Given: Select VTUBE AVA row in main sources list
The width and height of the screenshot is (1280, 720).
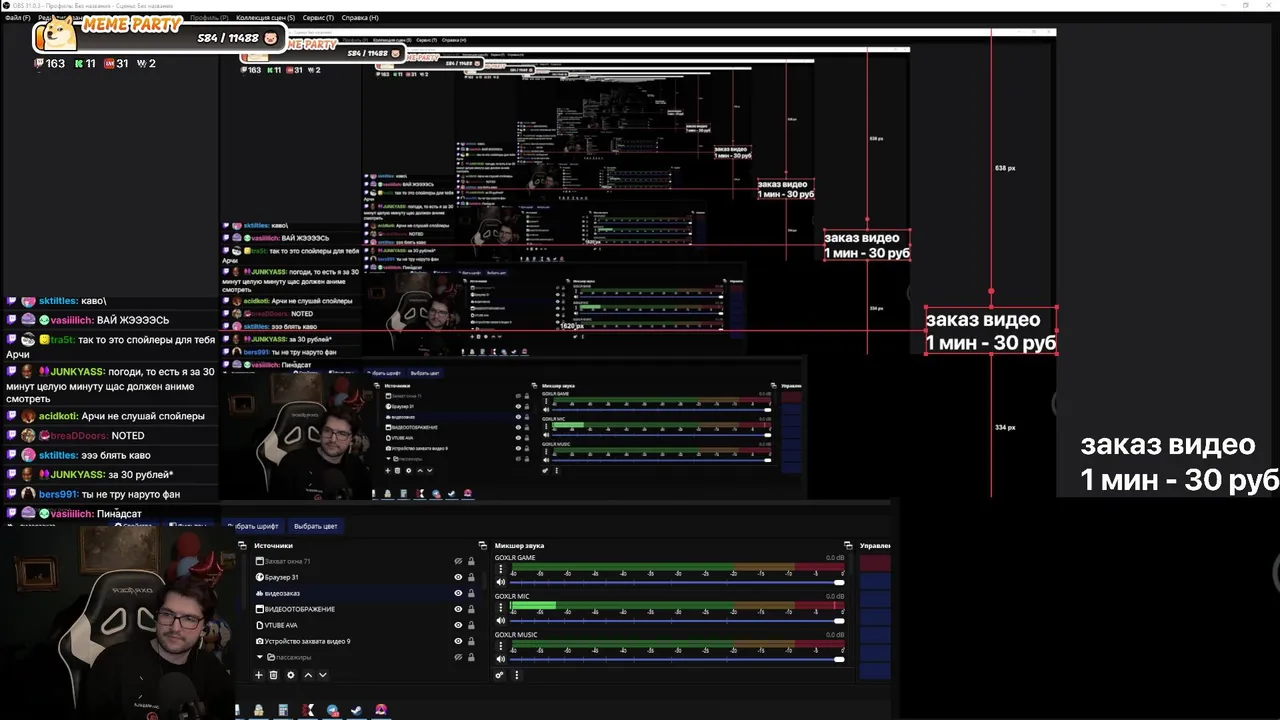Looking at the screenshot, I should tap(364, 625).
